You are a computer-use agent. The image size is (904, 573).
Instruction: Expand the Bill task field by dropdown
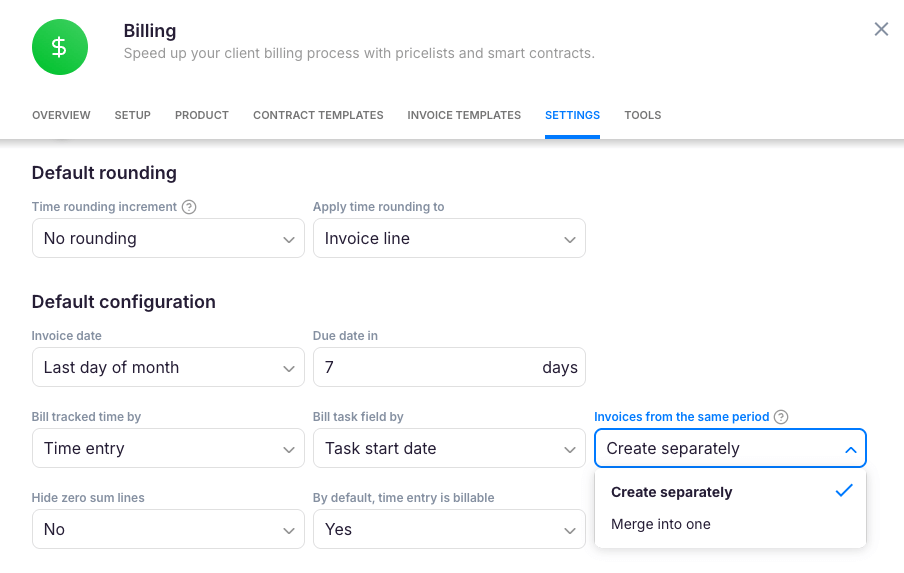[449, 449]
